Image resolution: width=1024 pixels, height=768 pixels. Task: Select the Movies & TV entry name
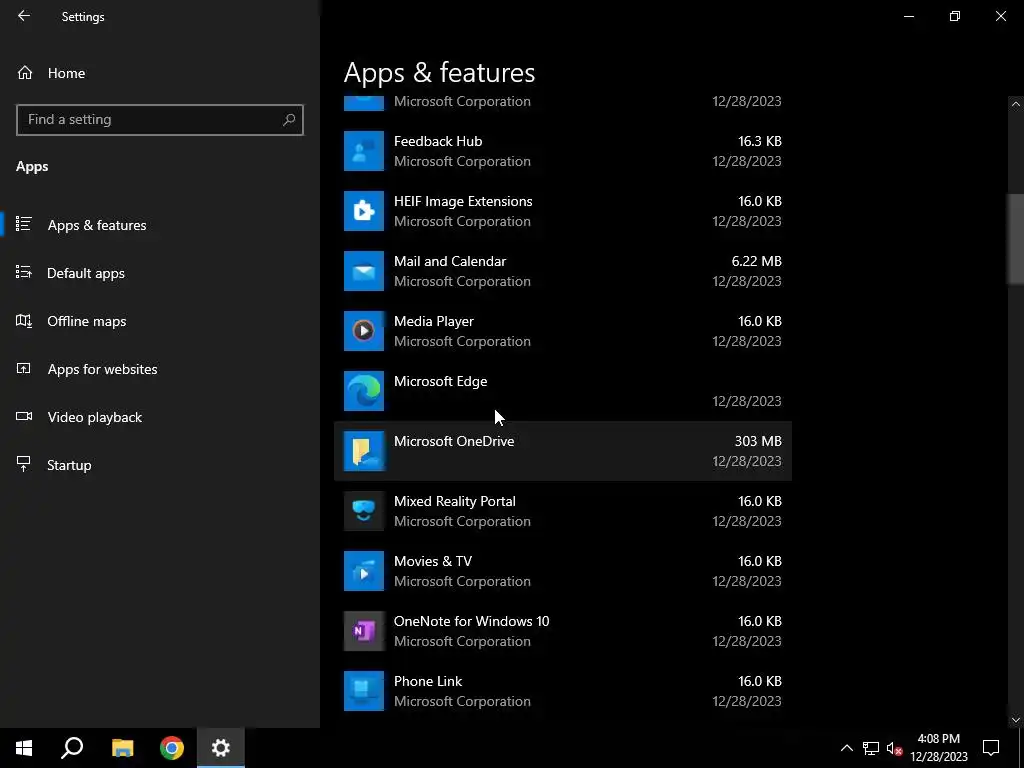(x=432, y=562)
